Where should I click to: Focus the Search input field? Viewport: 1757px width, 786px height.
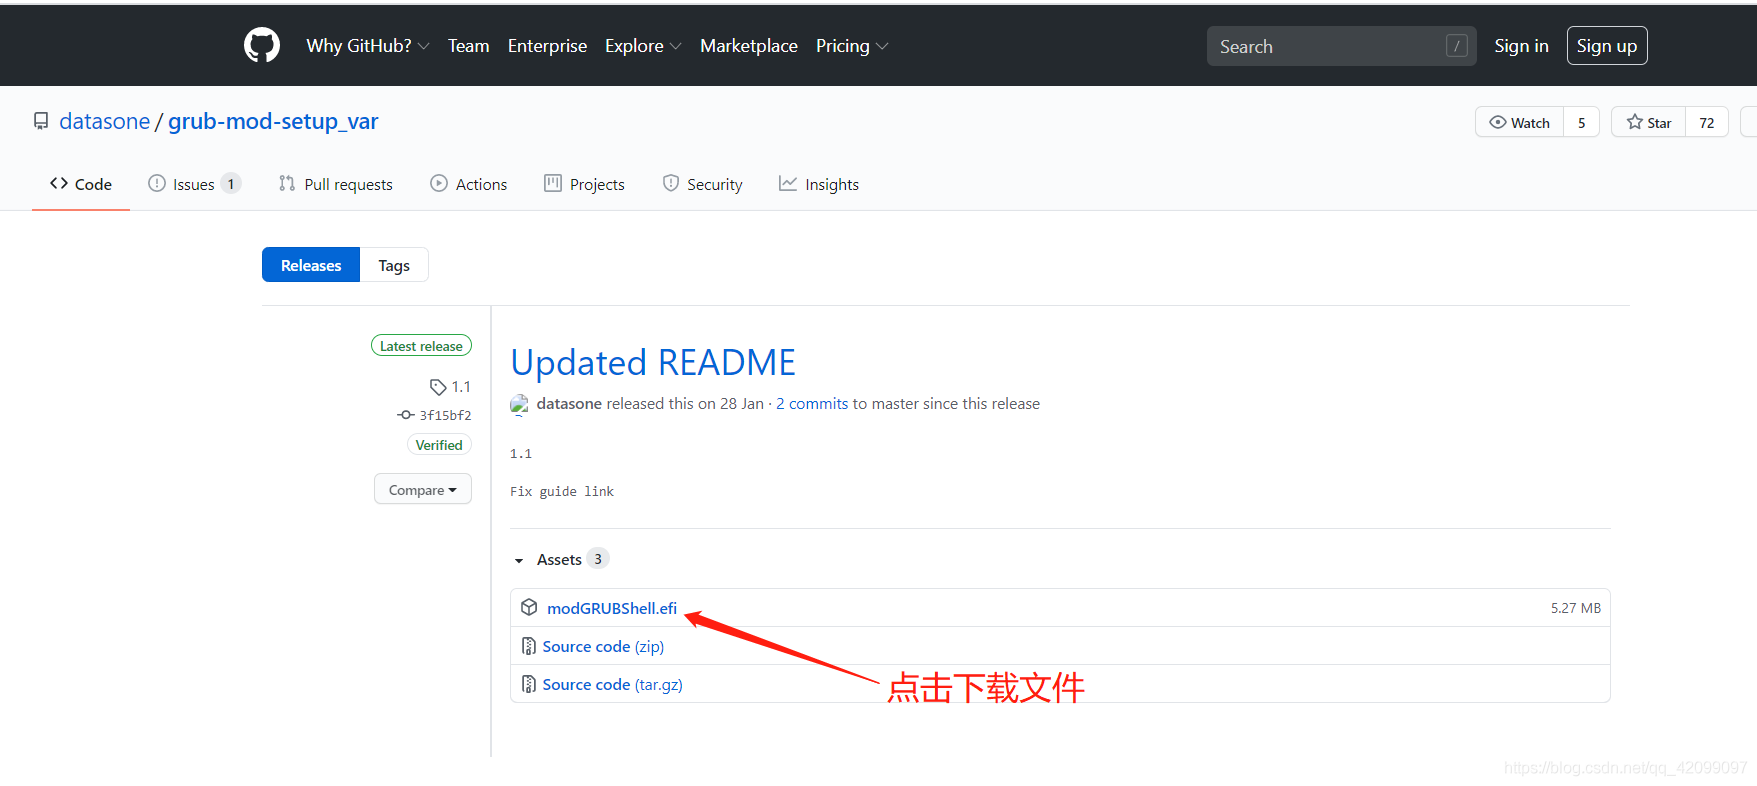(x=1341, y=46)
